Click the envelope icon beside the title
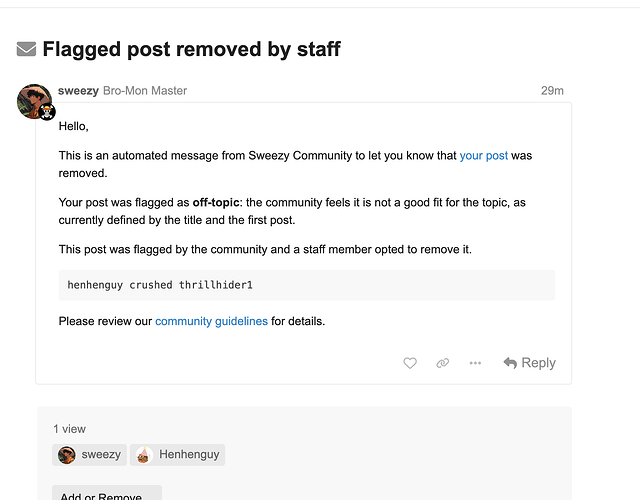The width and height of the screenshot is (640, 500). click(27, 49)
